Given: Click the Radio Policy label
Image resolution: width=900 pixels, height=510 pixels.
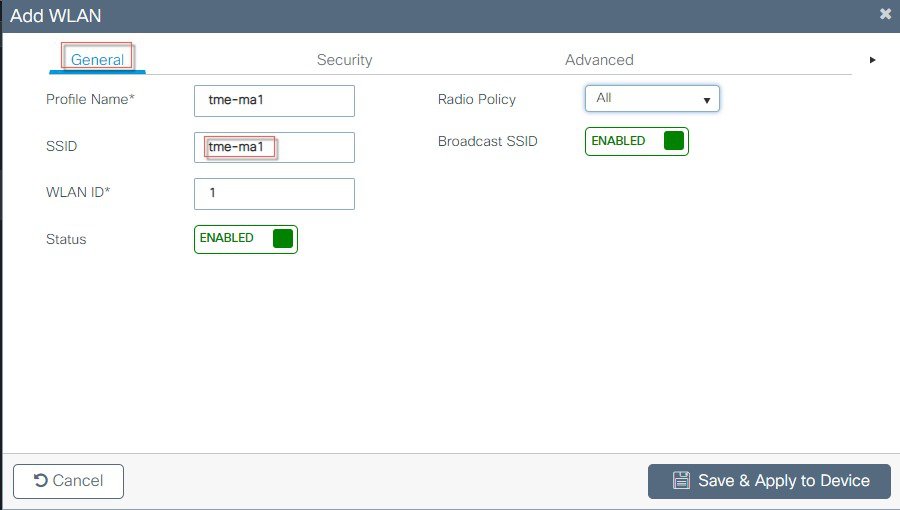Looking at the screenshot, I should [x=476, y=99].
